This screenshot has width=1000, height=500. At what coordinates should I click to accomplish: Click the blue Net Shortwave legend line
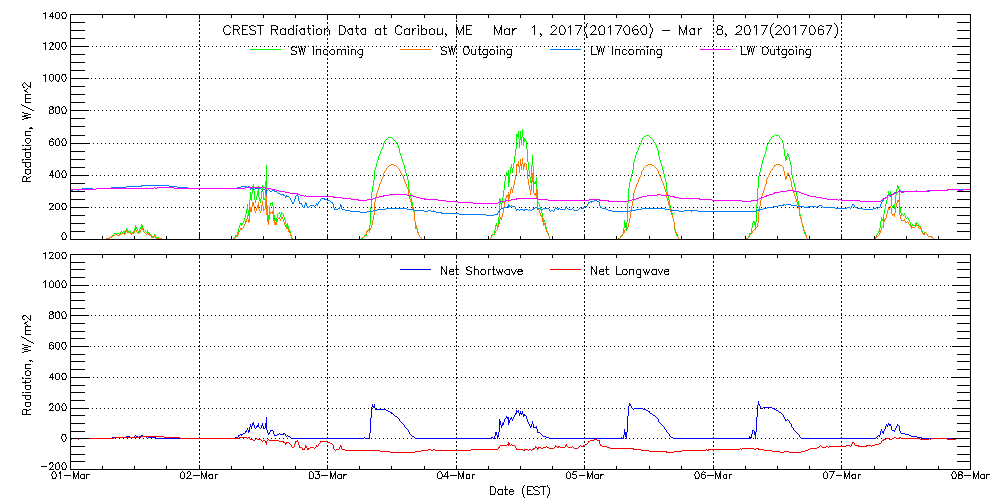point(416,270)
